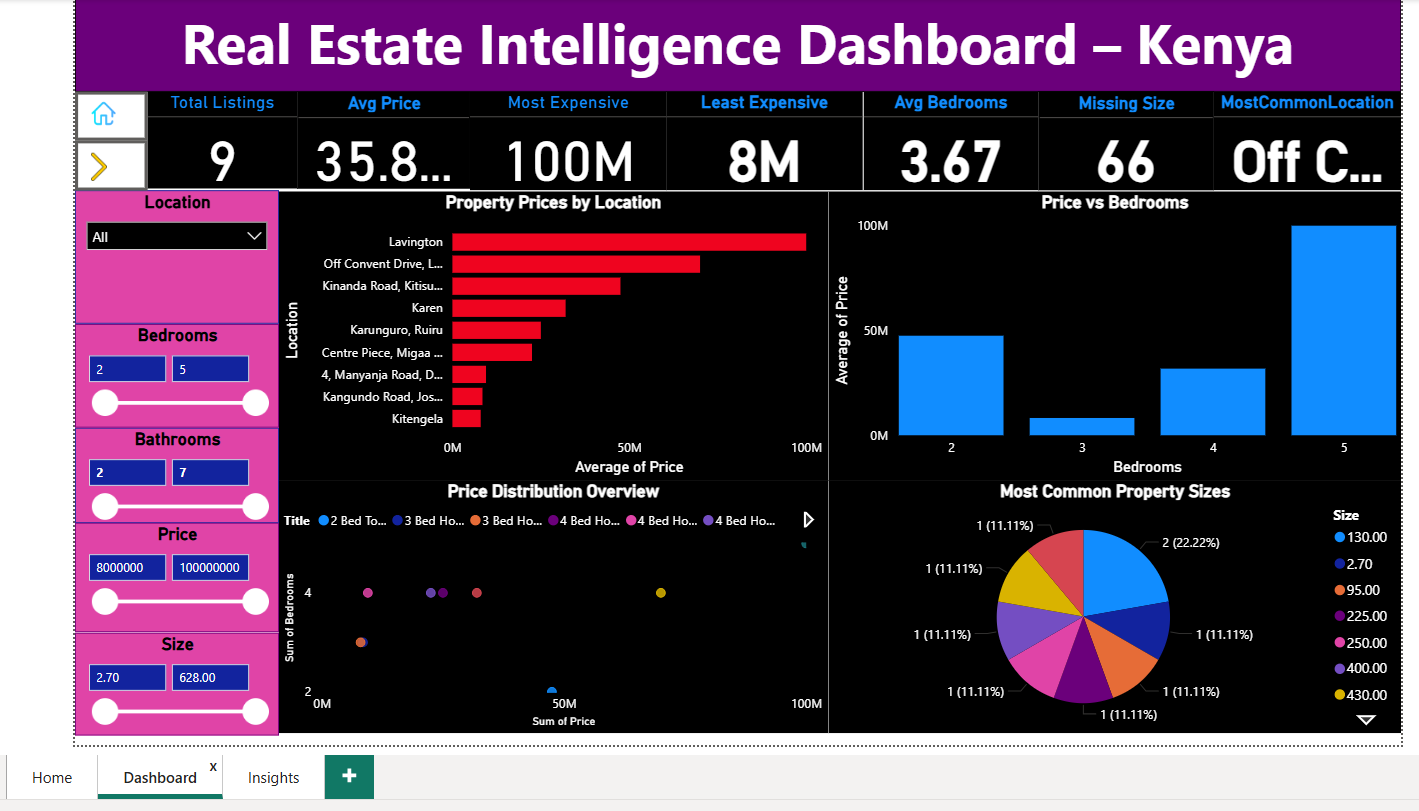Open the Insights page tab
The width and height of the screenshot is (1419, 811).
[x=273, y=777]
